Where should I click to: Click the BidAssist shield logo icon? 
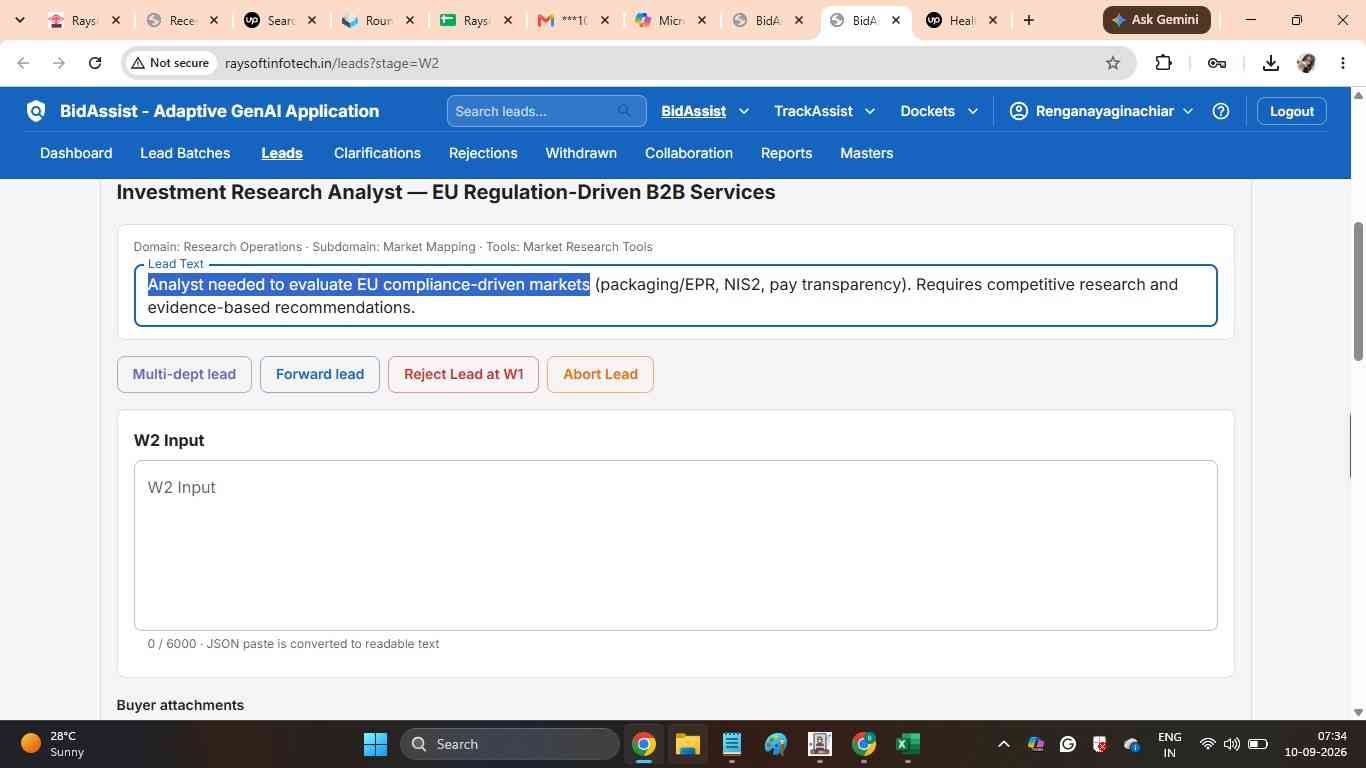pyautogui.click(x=36, y=111)
